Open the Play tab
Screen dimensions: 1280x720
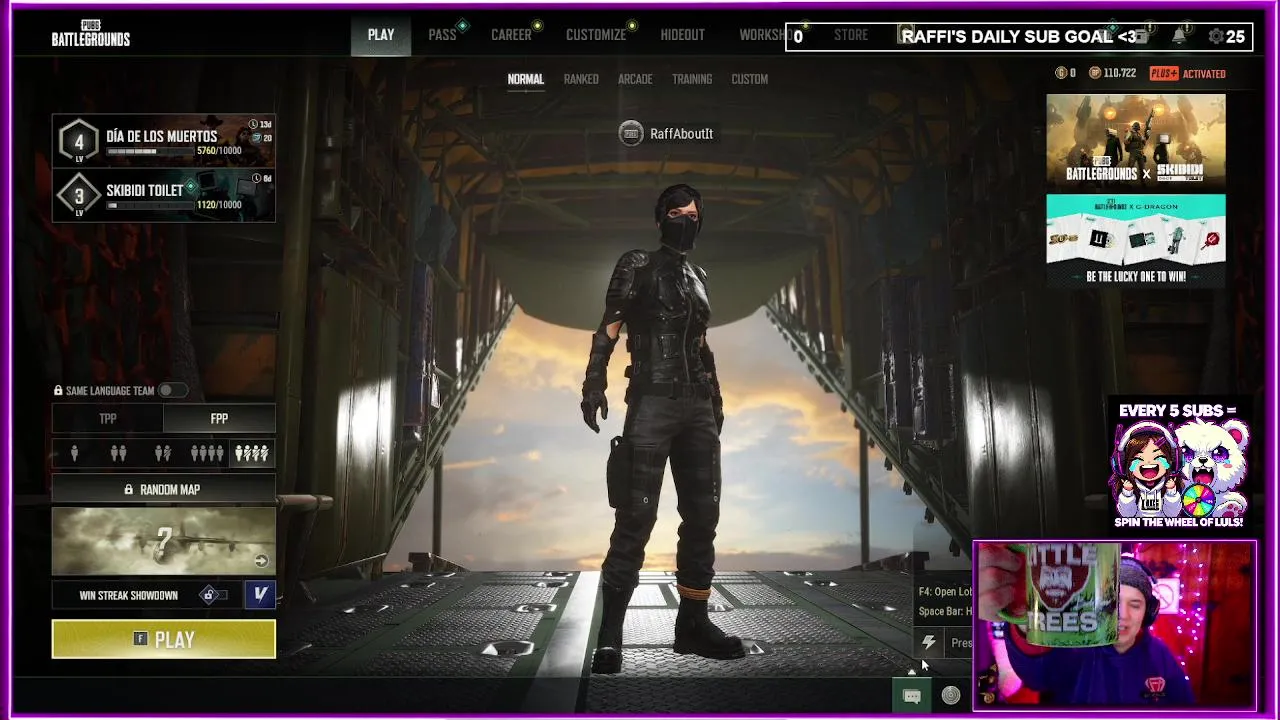[381, 35]
